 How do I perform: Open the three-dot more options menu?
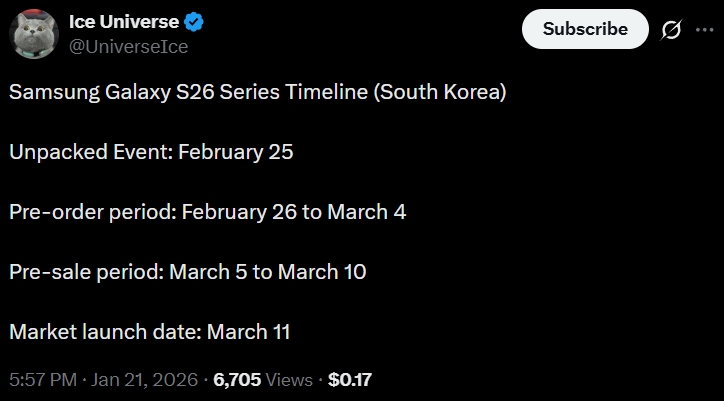coord(703,30)
